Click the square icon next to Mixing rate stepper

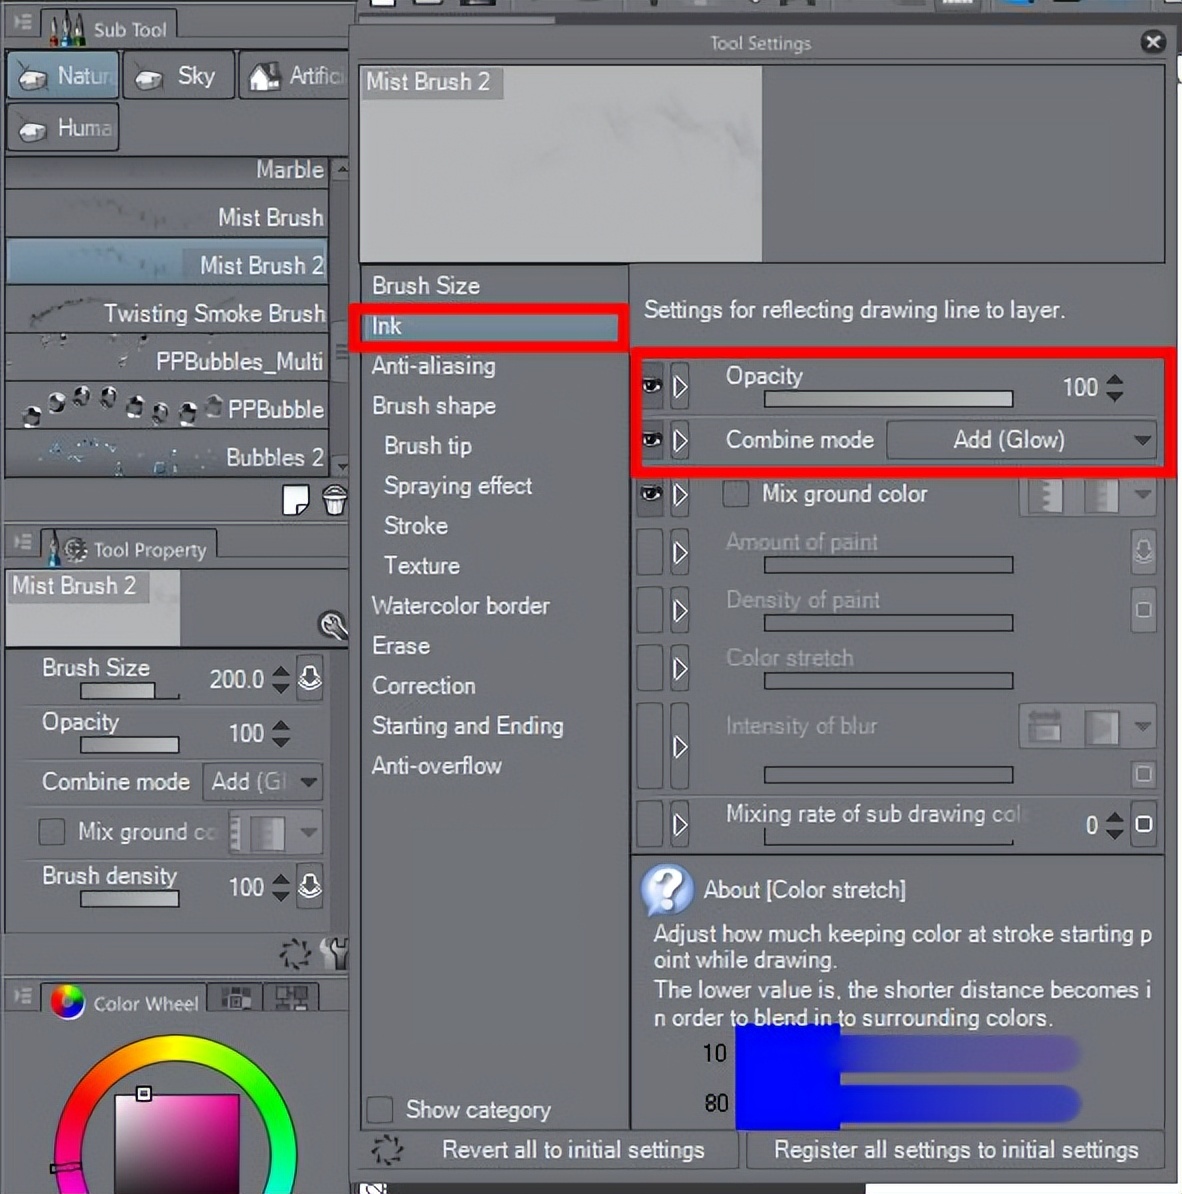coord(1143,824)
